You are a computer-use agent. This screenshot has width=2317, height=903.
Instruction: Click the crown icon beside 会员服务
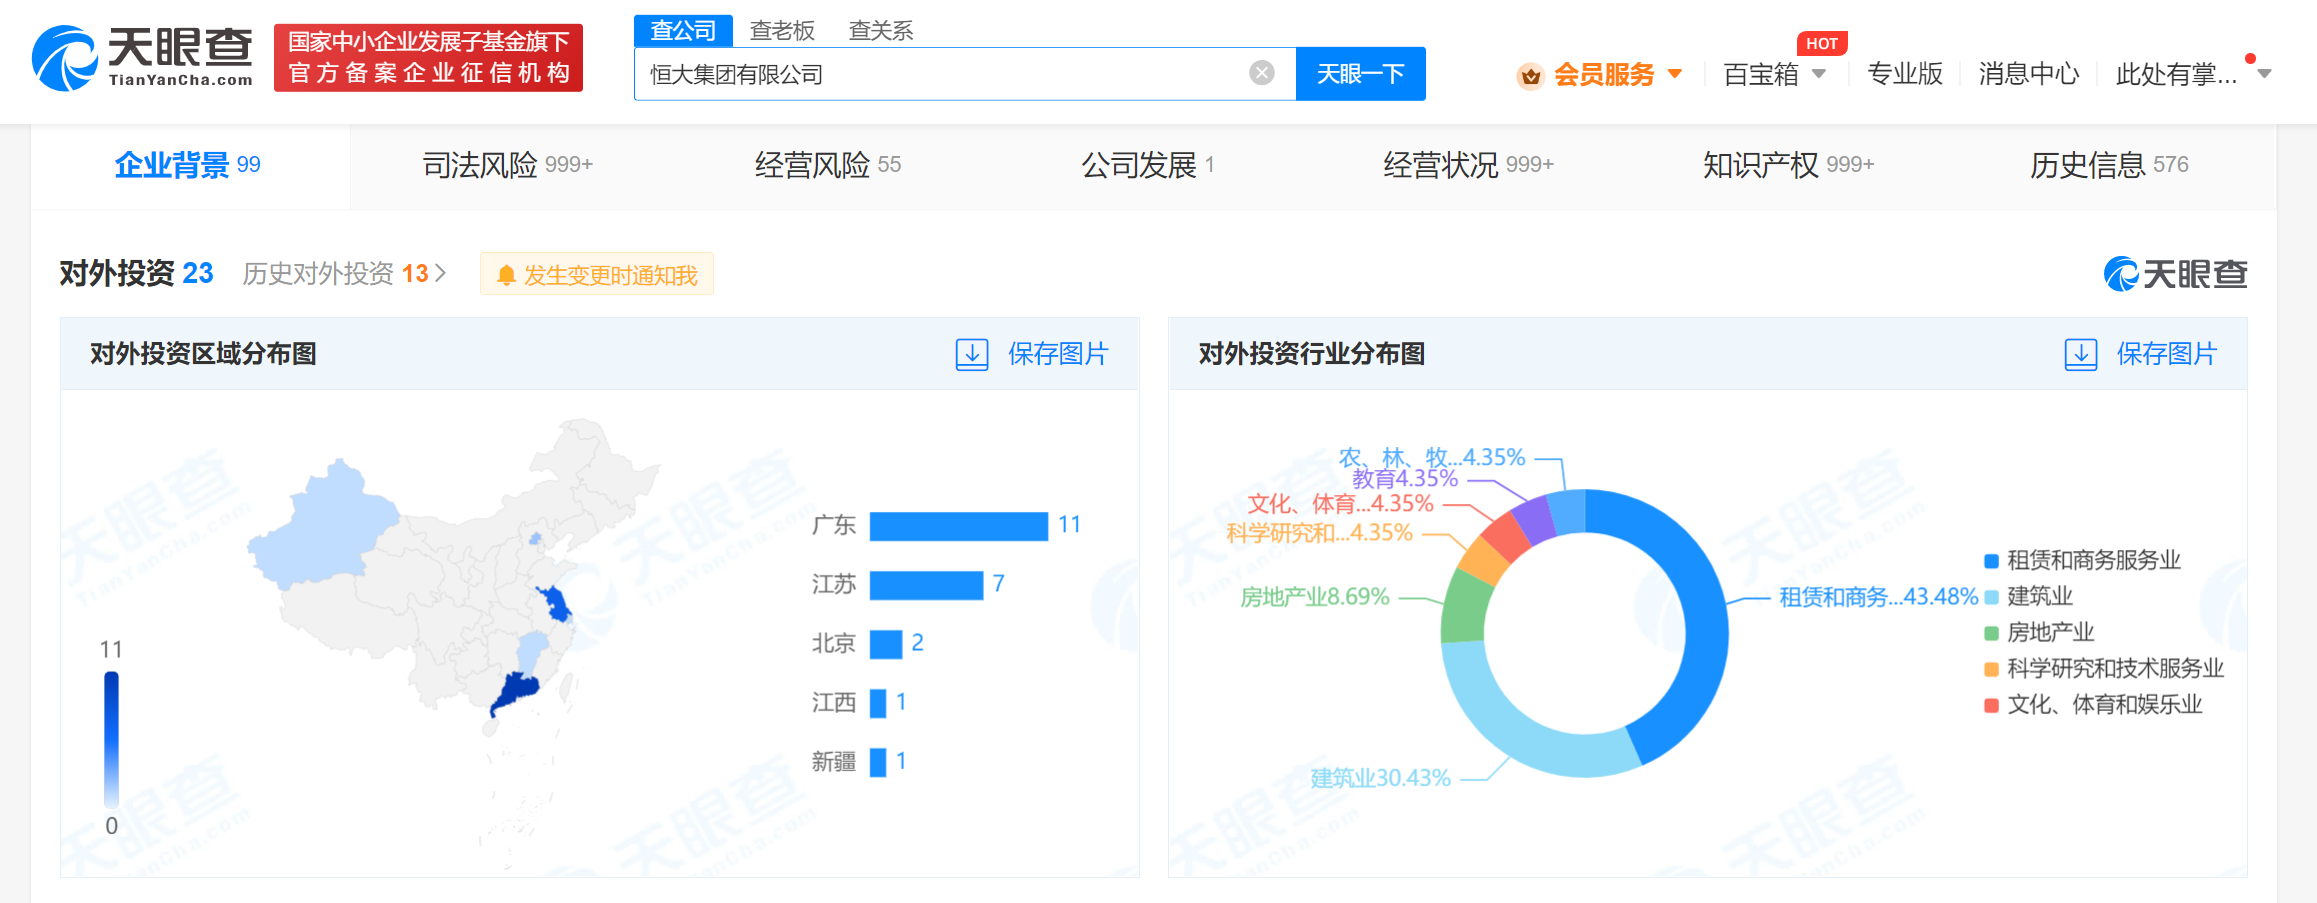(1530, 76)
